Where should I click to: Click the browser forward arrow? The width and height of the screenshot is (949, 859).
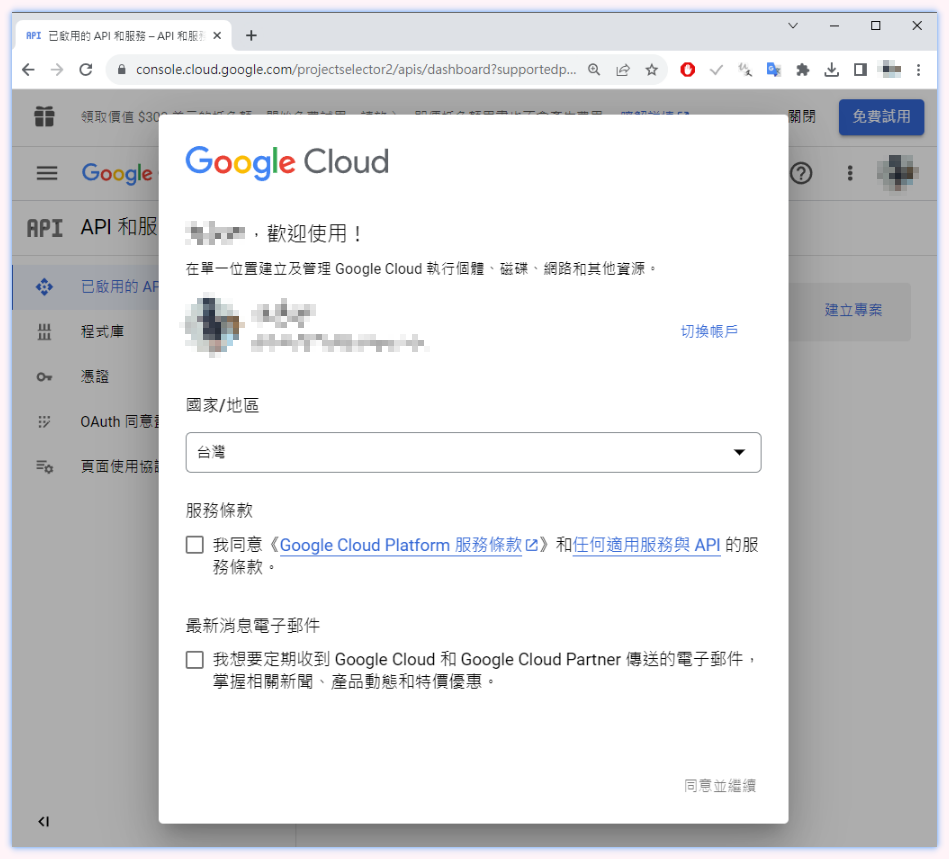coord(57,70)
